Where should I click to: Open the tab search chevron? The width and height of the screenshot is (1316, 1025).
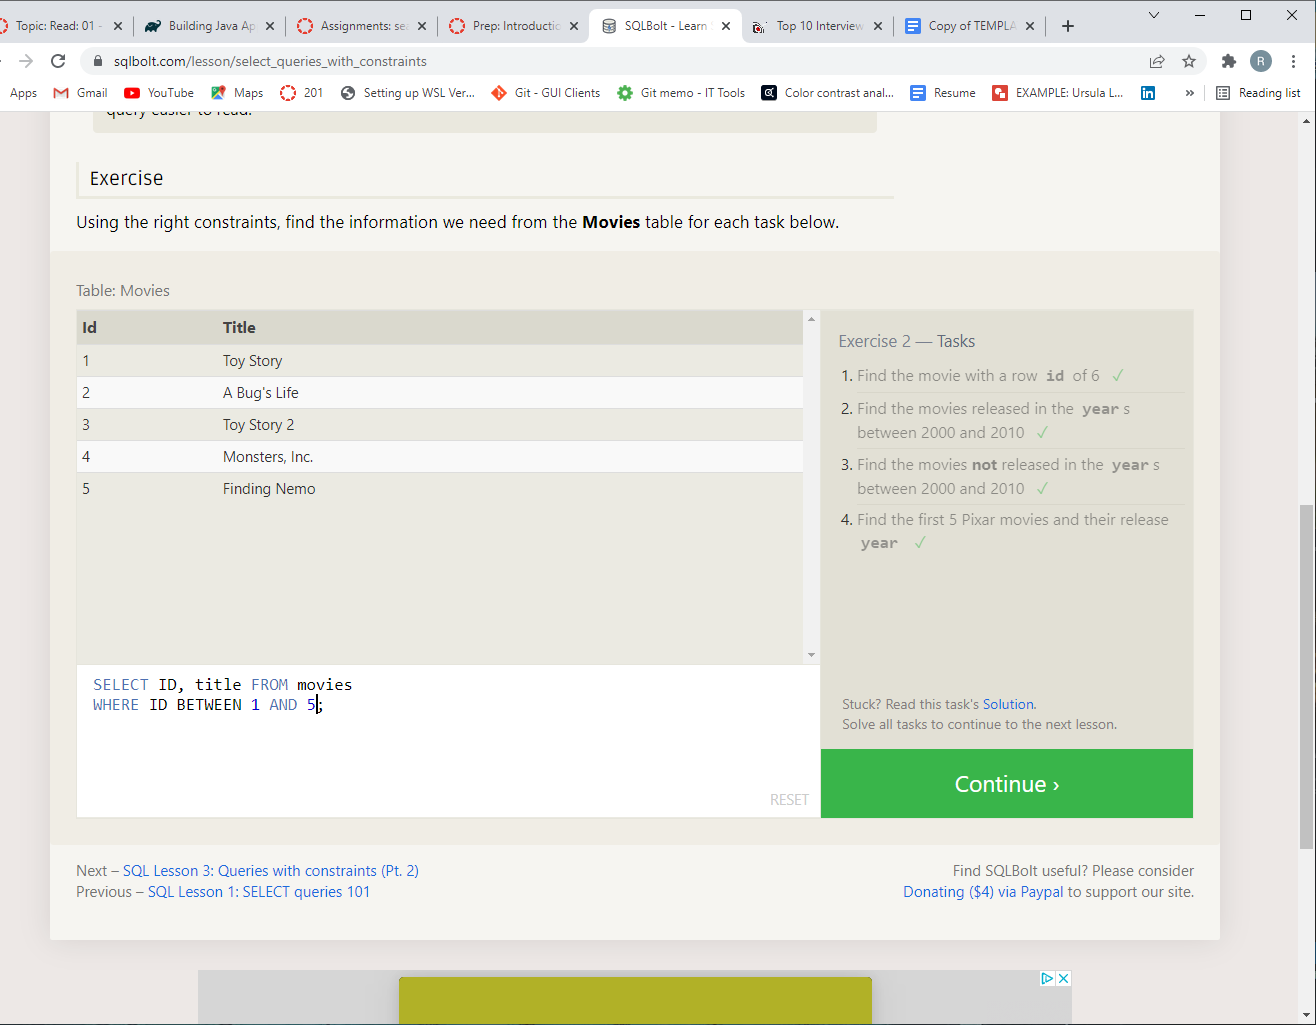1154,15
